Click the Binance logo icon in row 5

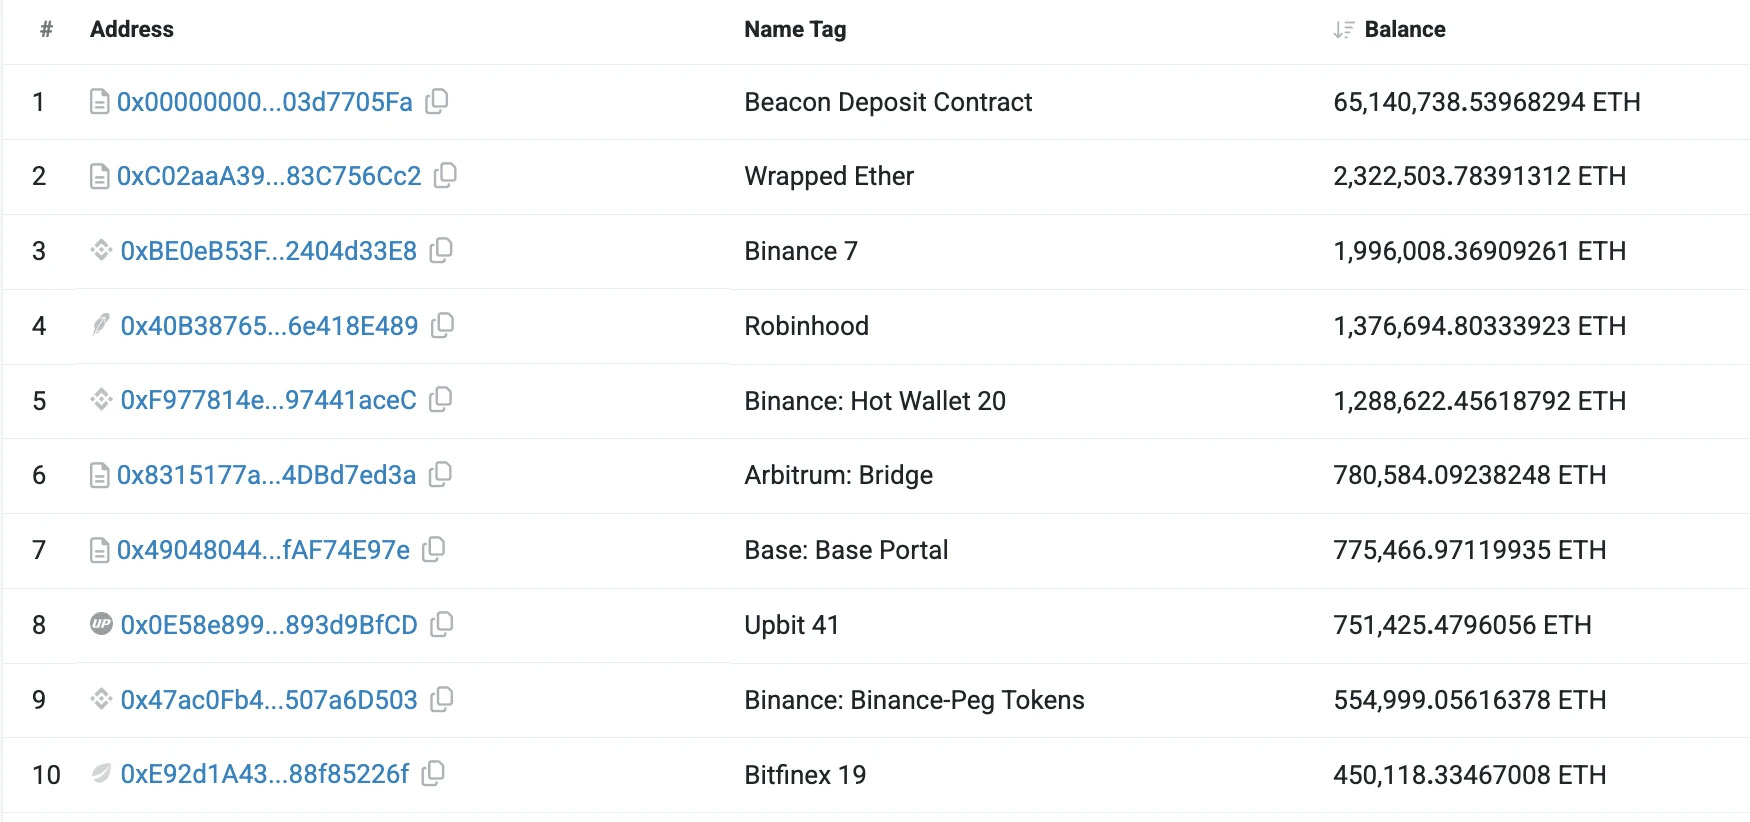coord(101,400)
